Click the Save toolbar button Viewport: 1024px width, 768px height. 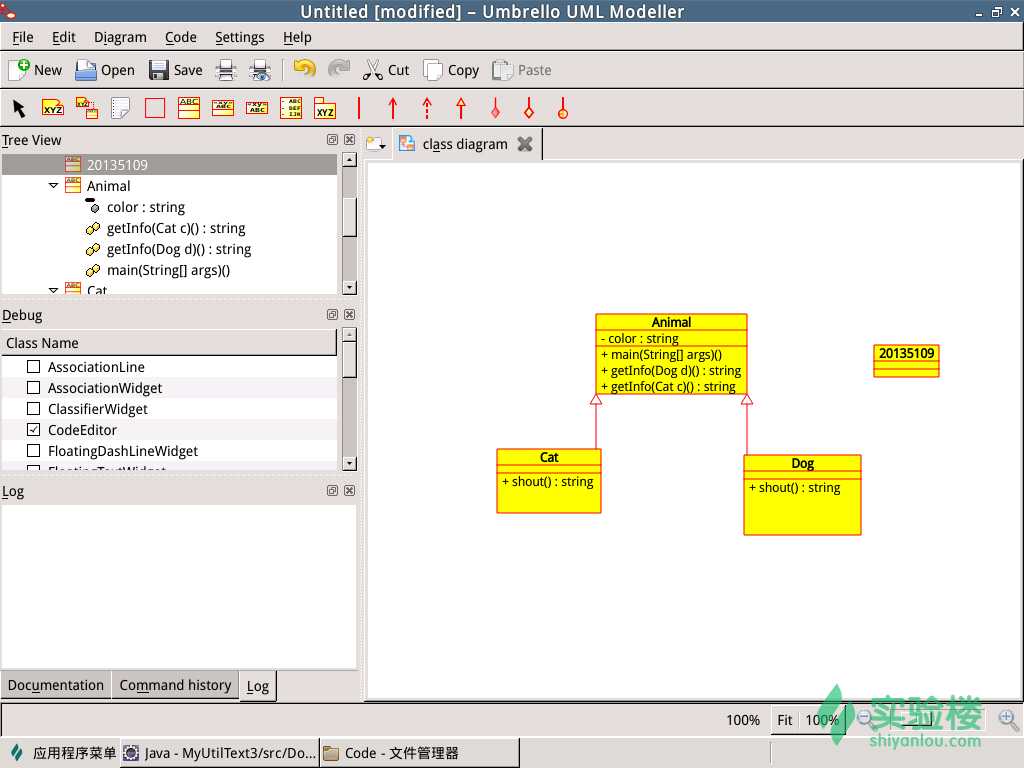pyautogui.click(x=176, y=69)
